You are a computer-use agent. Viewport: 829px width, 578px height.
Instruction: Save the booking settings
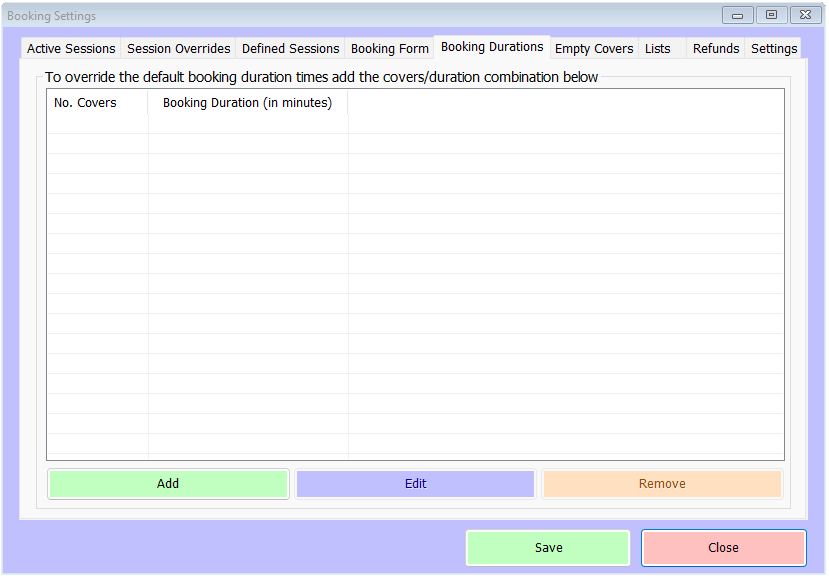tap(548, 548)
